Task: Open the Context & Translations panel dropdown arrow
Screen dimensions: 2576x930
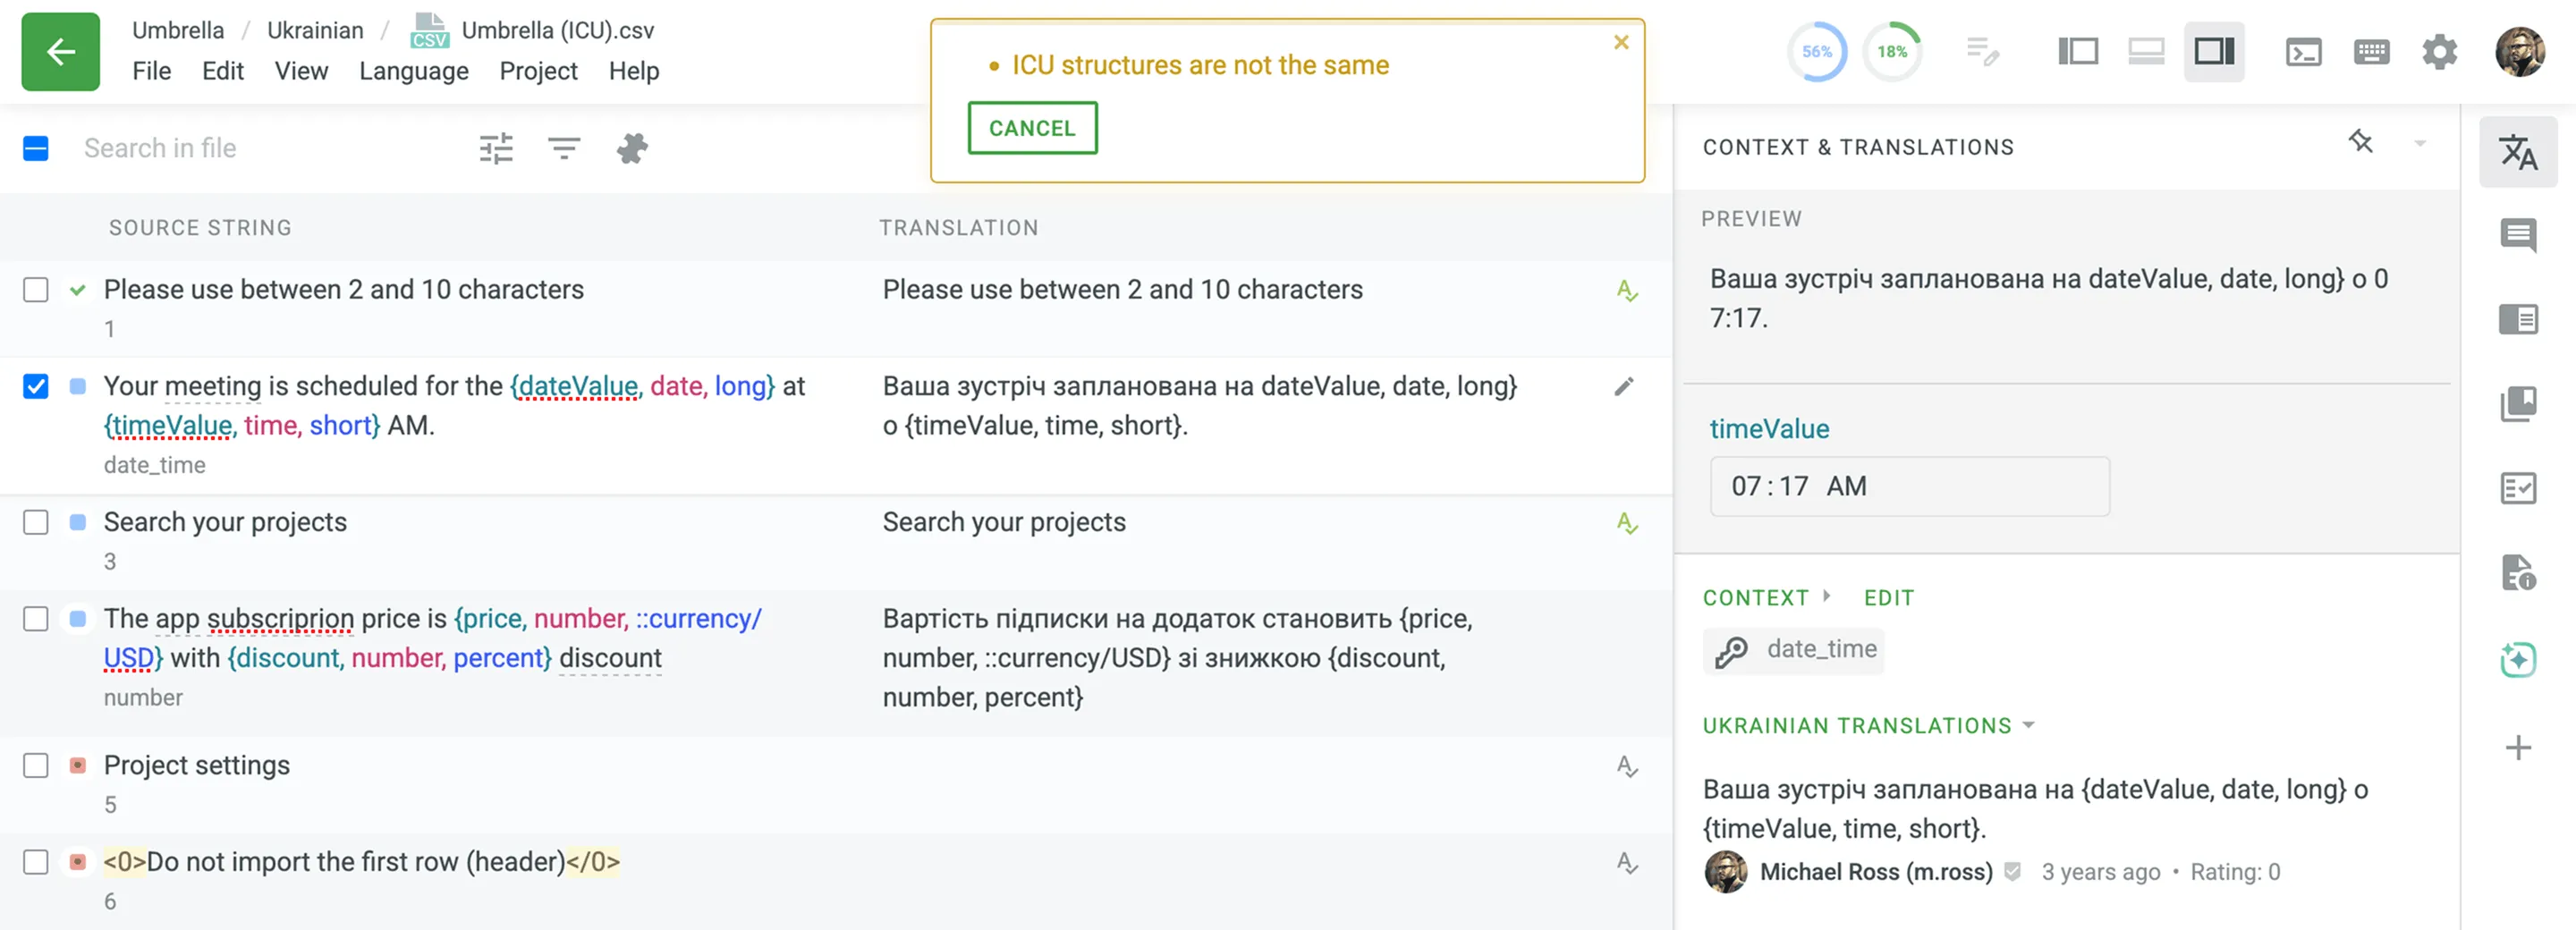Action: (2420, 144)
